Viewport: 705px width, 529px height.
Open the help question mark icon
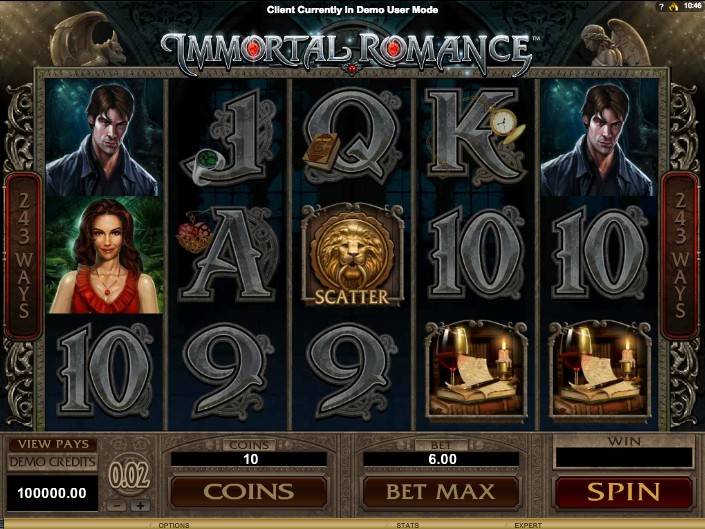pyautogui.click(x=661, y=6)
